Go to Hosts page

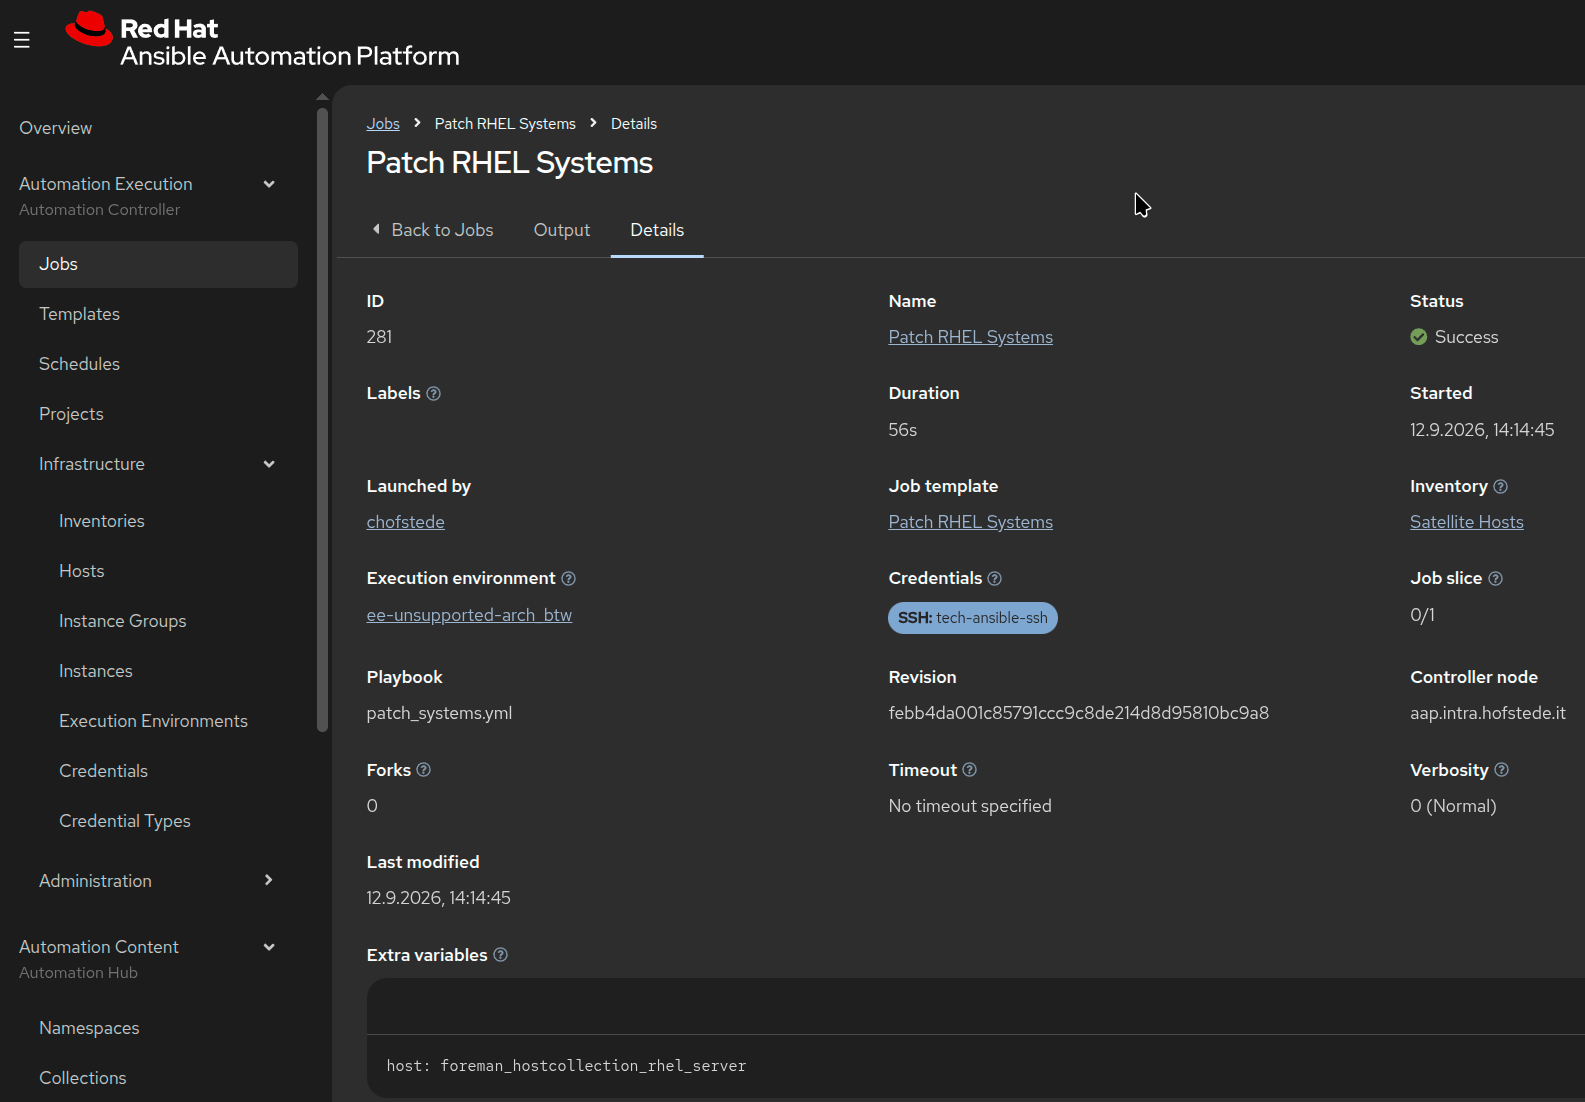pos(81,571)
